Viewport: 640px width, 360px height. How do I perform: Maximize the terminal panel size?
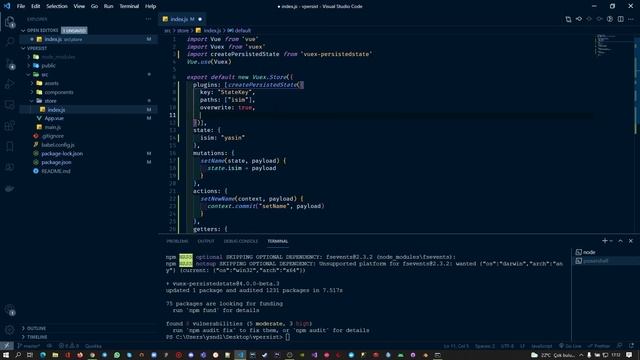(620, 241)
